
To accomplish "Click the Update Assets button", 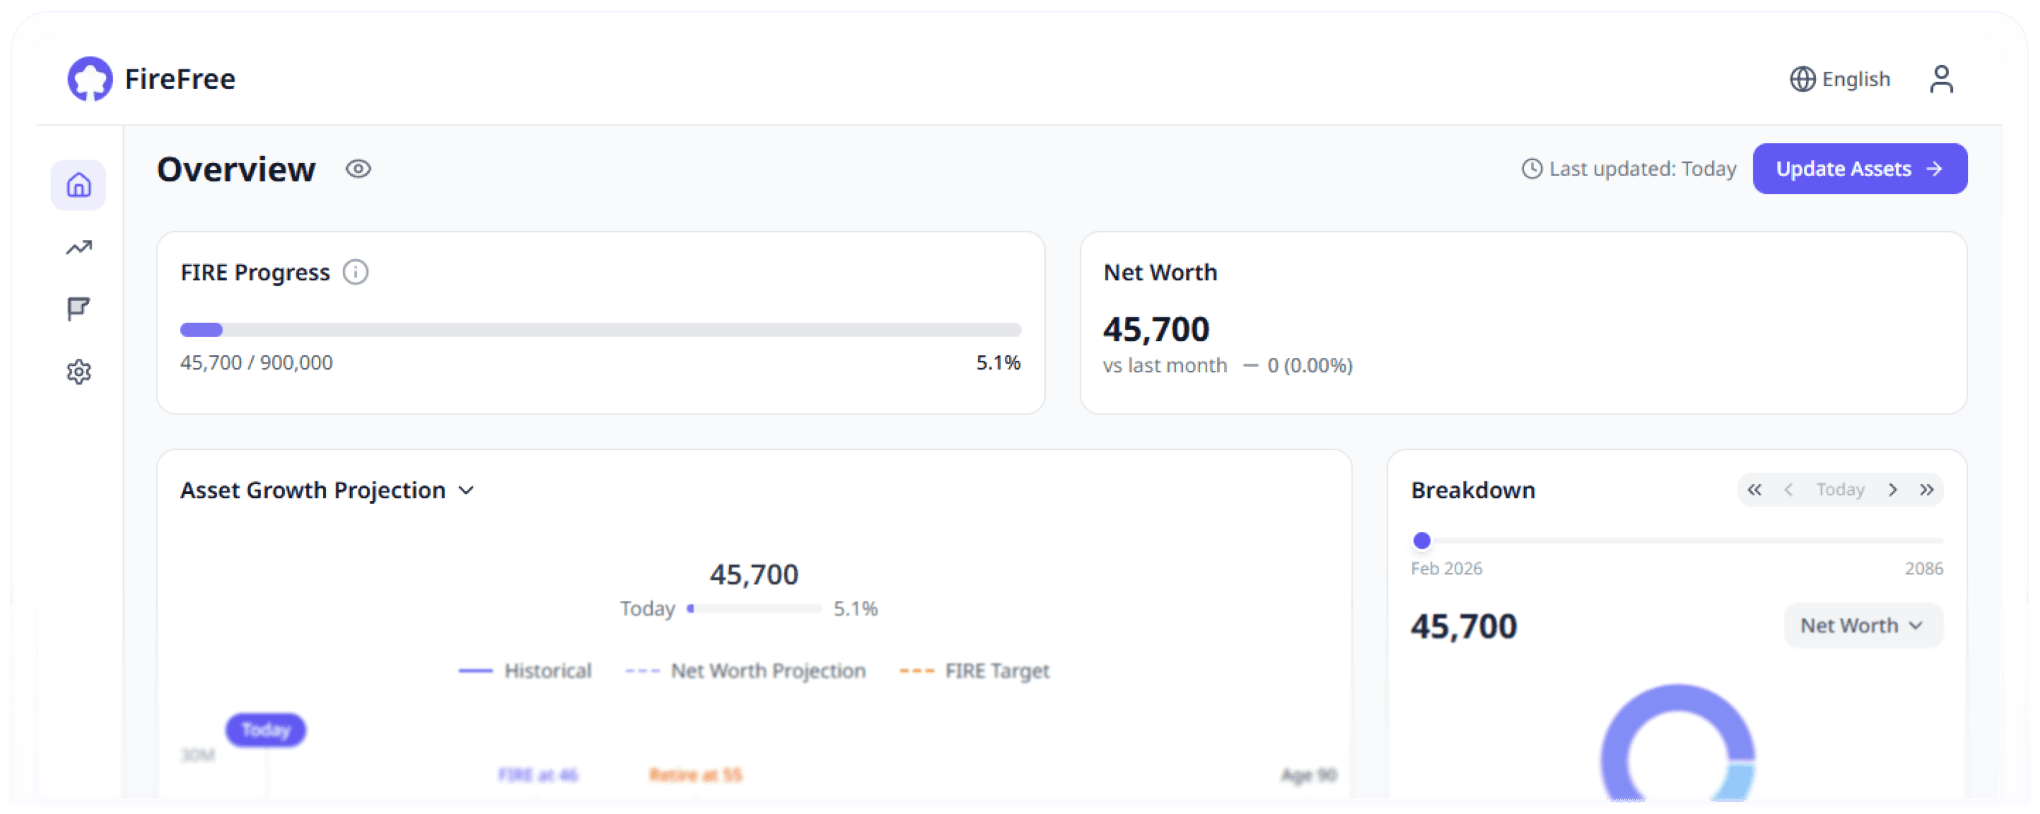I will pyautogui.click(x=1859, y=169).
